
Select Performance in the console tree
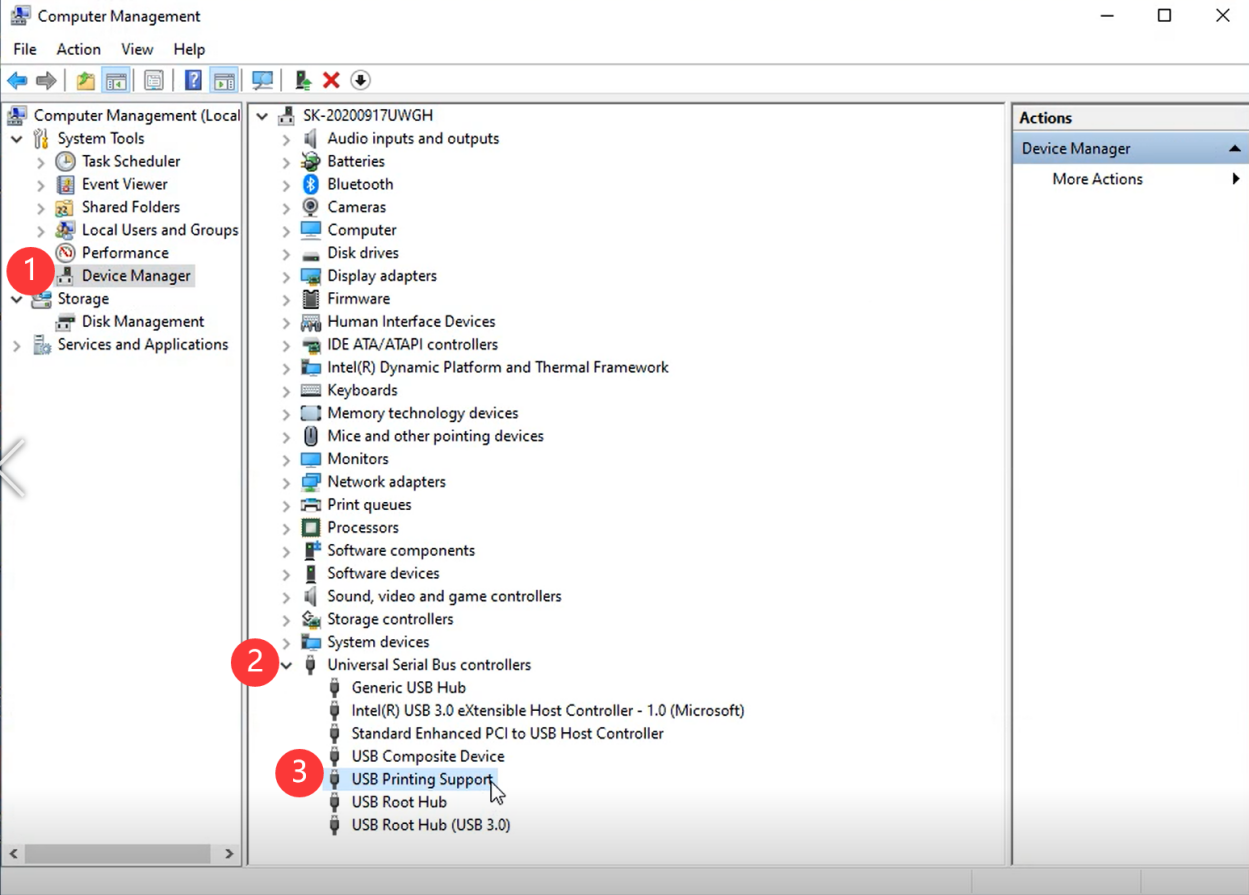[125, 253]
